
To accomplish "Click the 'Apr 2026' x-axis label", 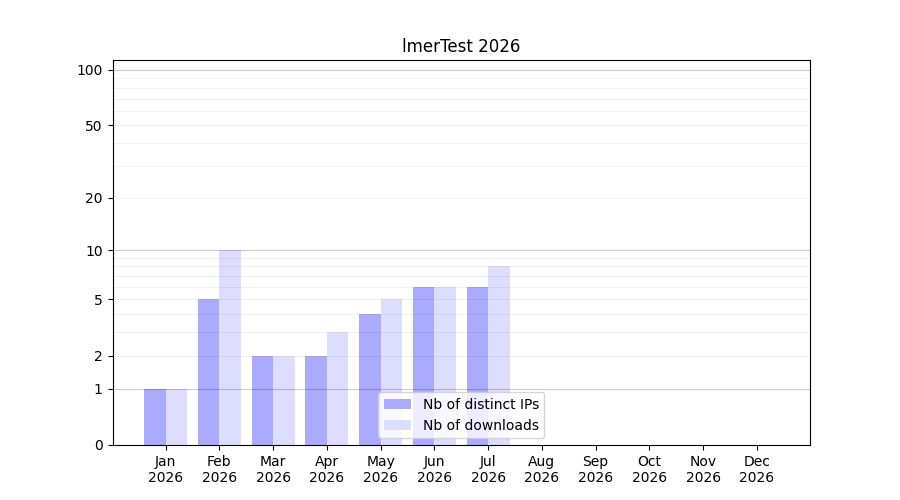I will (x=327, y=470).
